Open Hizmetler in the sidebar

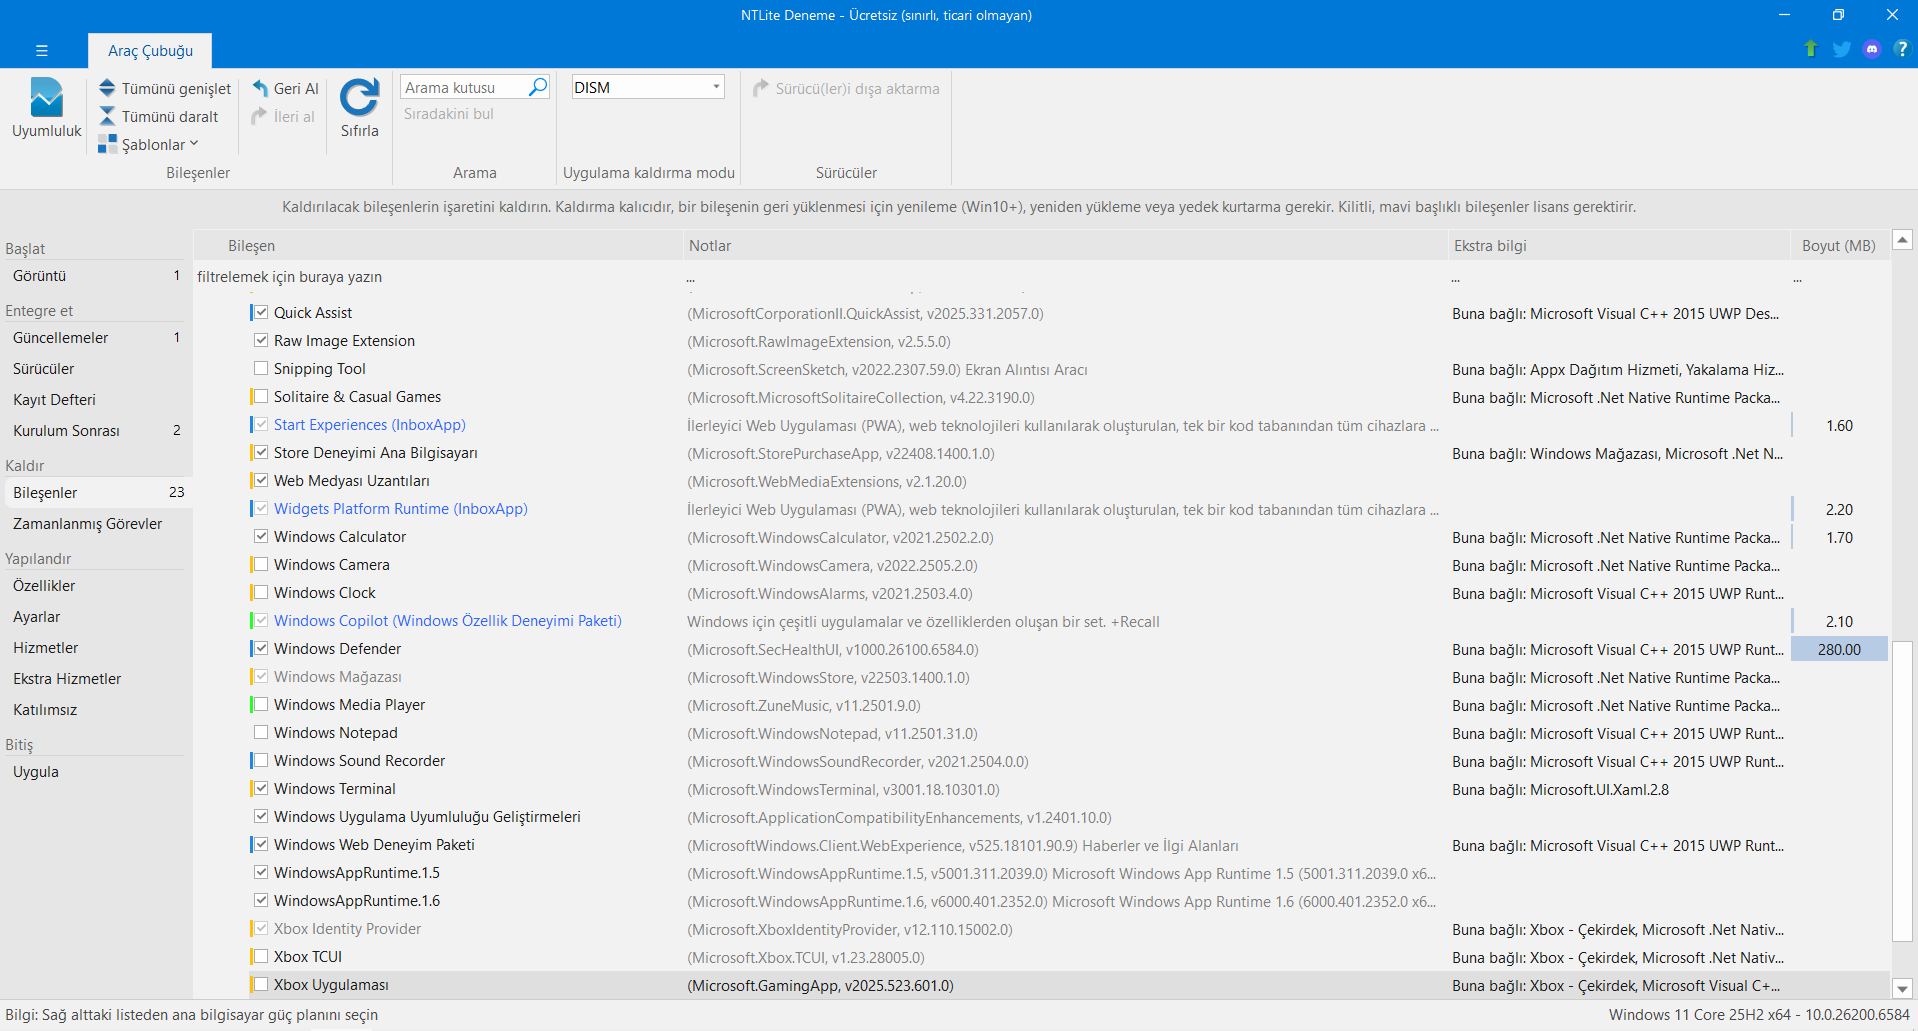point(96,647)
